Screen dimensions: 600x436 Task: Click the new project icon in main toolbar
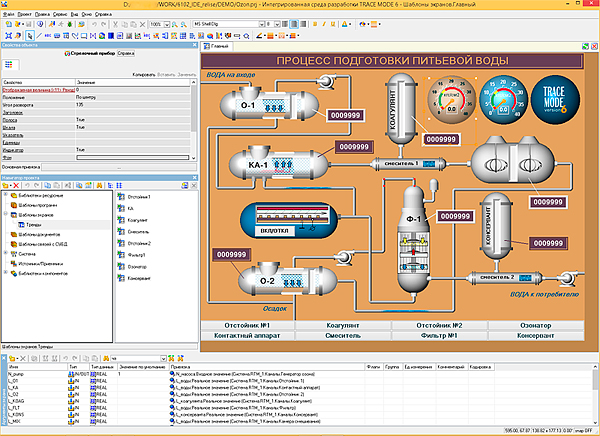pos(9,24)
